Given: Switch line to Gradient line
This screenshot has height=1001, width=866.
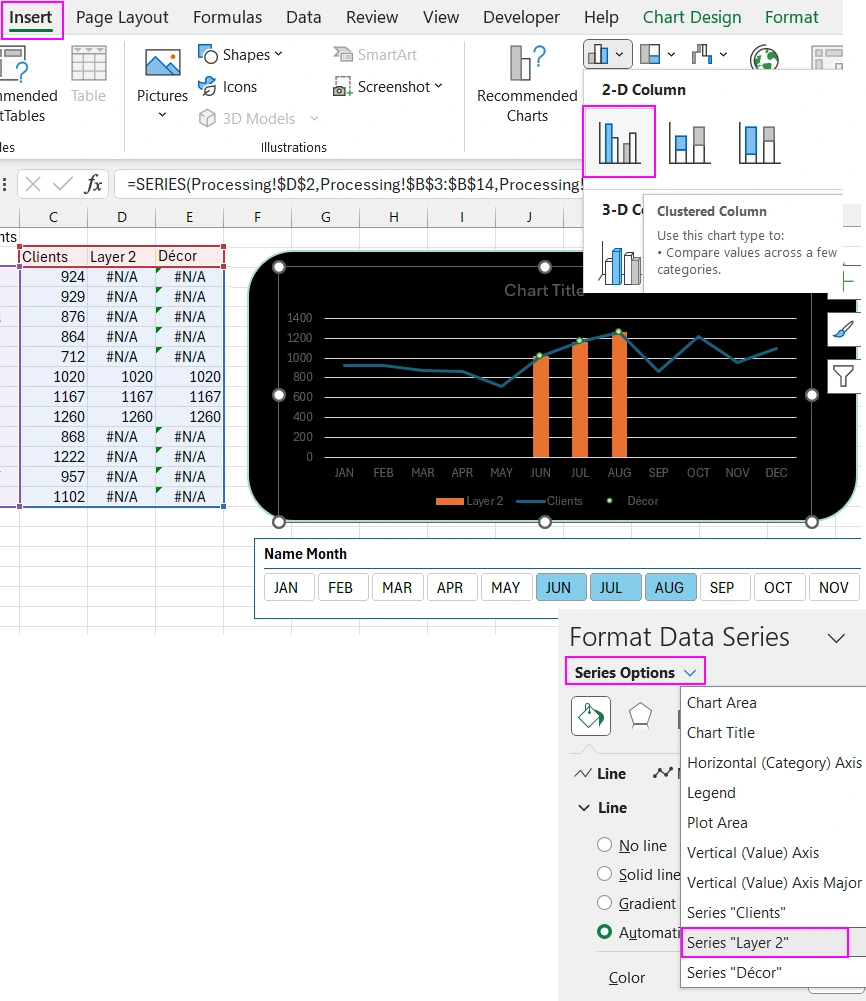Looking at the screenshot, I should coord(604,903).
